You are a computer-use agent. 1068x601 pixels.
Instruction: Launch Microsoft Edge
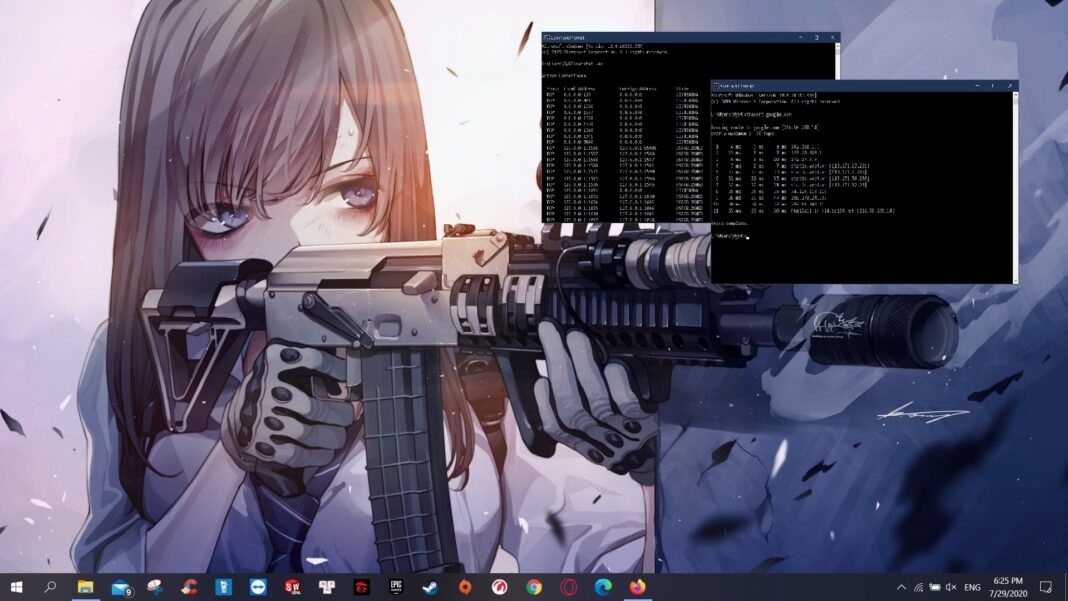point(604,585)
